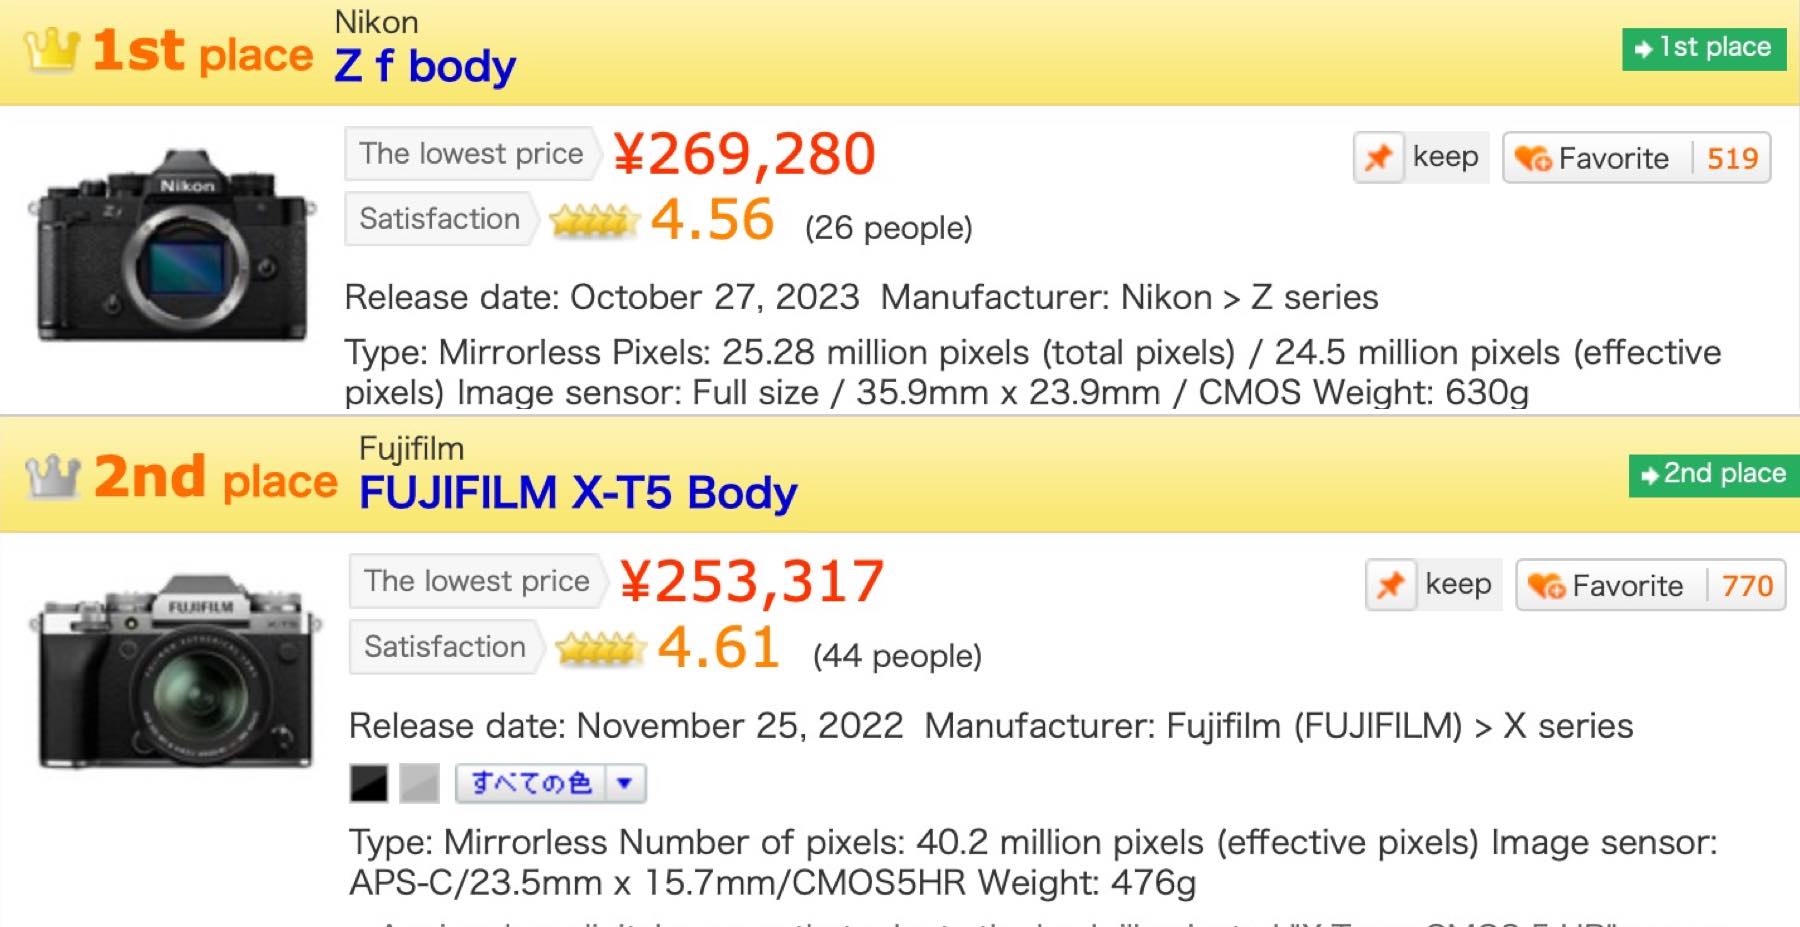The height and width of the screenshot is (927, 1800).
Task: Click FUJIFILM X-T5 satisfaction star rating
Action: (x=600, y=648)
